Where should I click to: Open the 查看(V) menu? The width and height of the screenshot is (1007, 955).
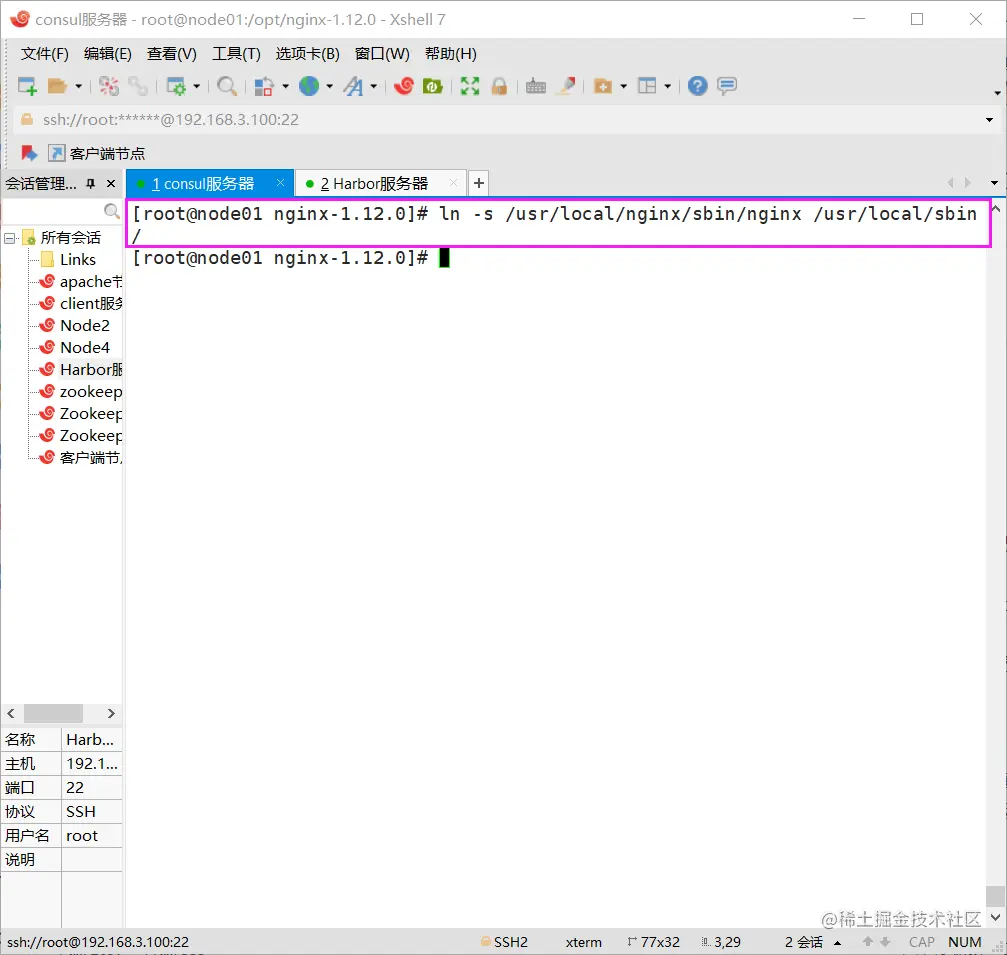171,54
